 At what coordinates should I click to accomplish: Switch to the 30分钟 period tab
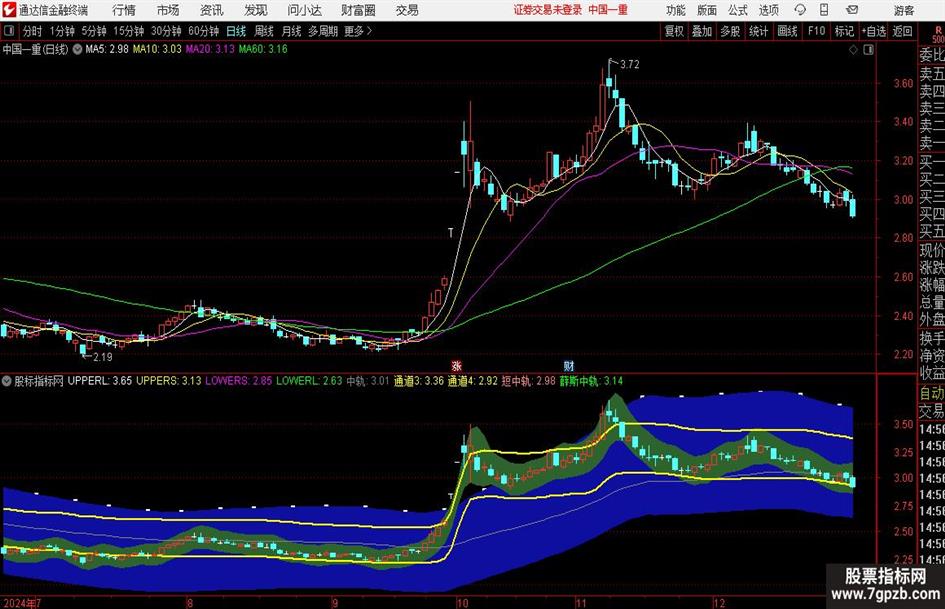pyautogui.click(x=166, y=31)
